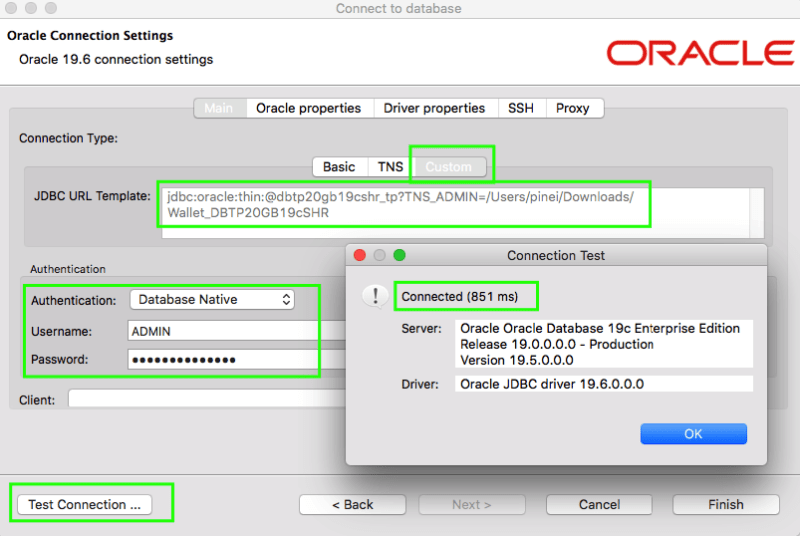Screen dimensions: 800x536
Task: Select the Custom connection type
Action: 449,167
